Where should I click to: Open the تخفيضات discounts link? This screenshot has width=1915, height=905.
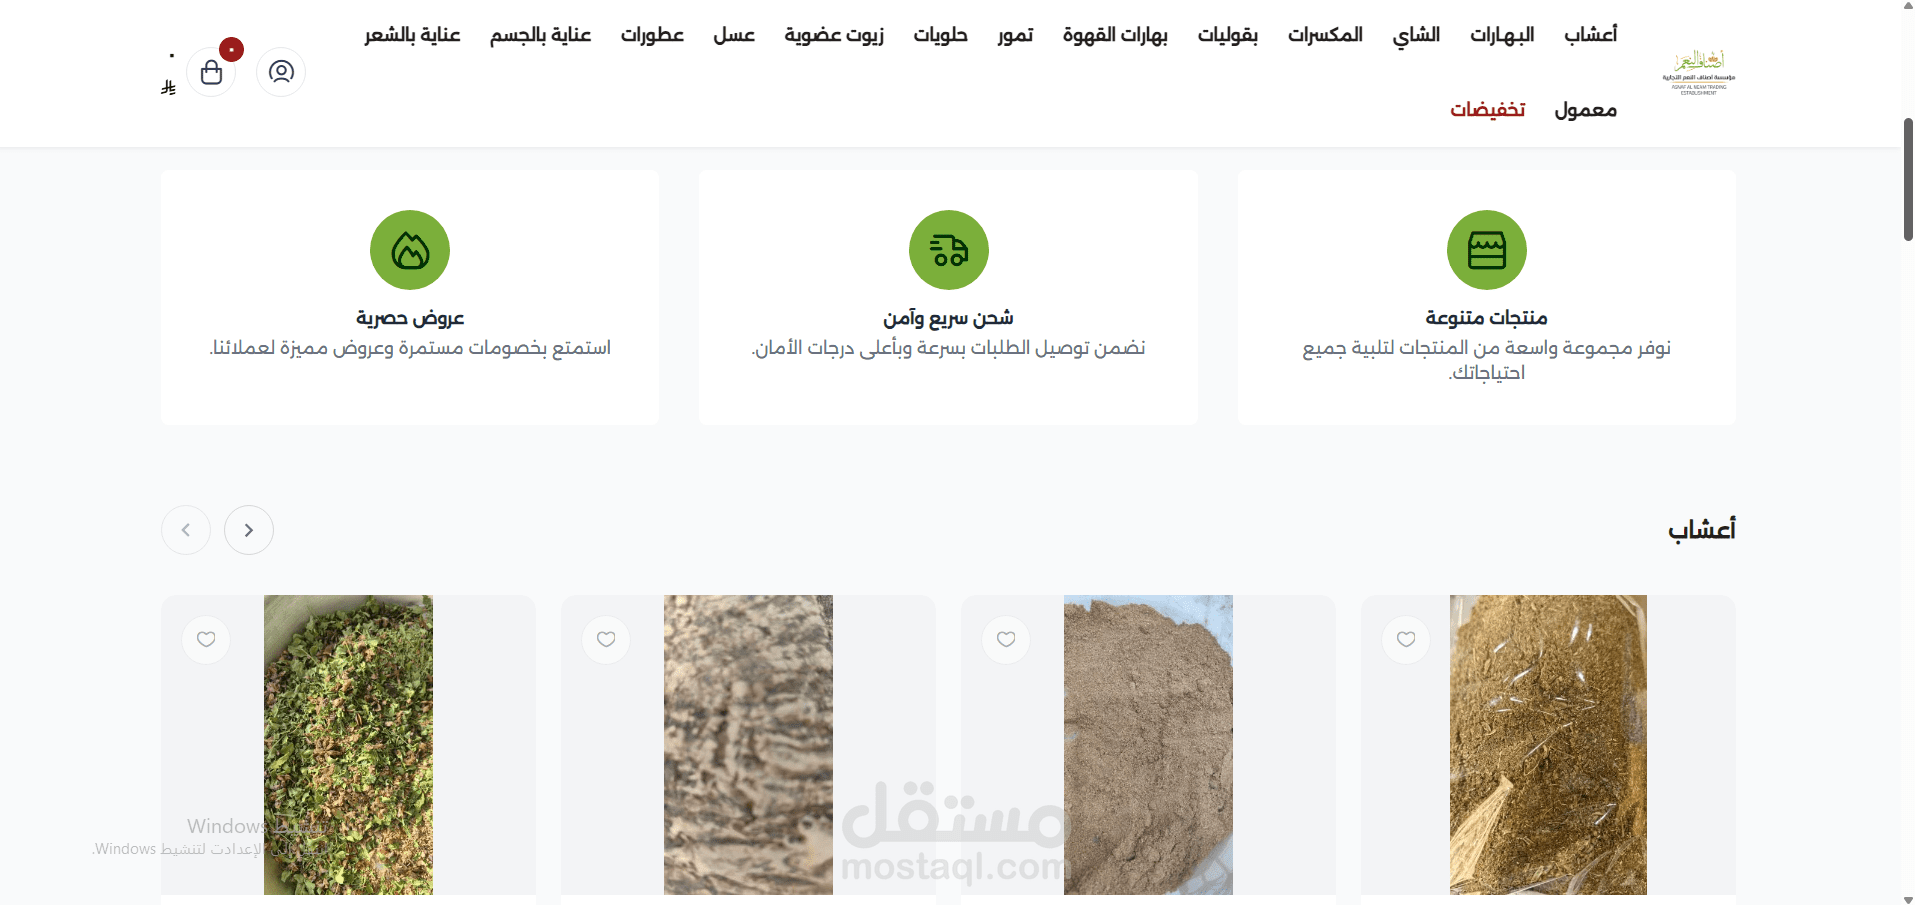click(x=1488, y=110)
